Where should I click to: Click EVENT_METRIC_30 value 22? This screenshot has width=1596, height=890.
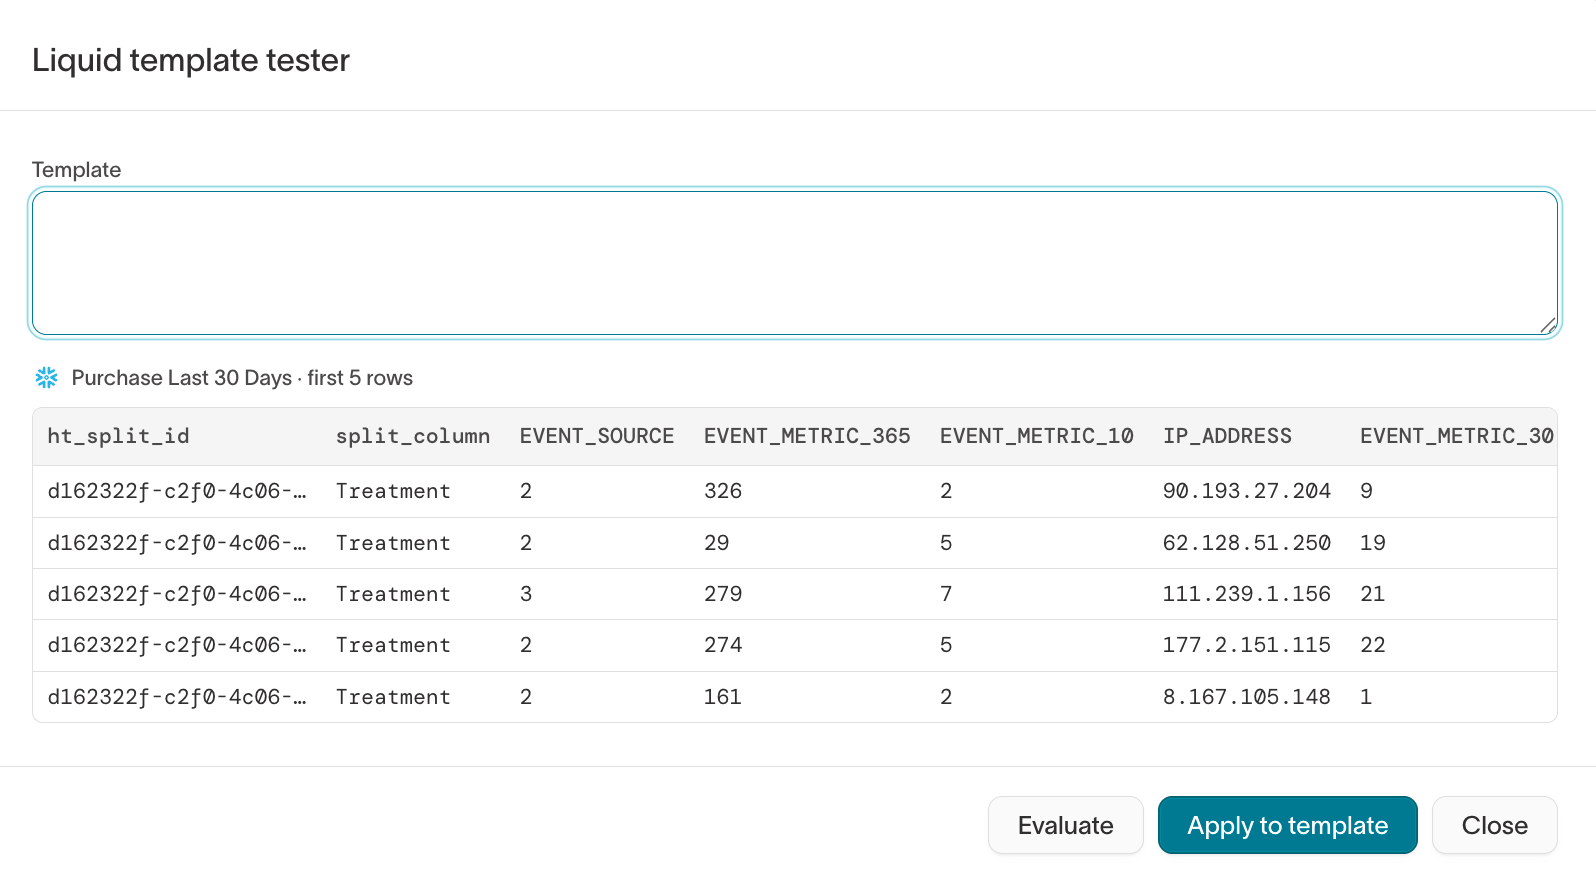(1373, 645)
